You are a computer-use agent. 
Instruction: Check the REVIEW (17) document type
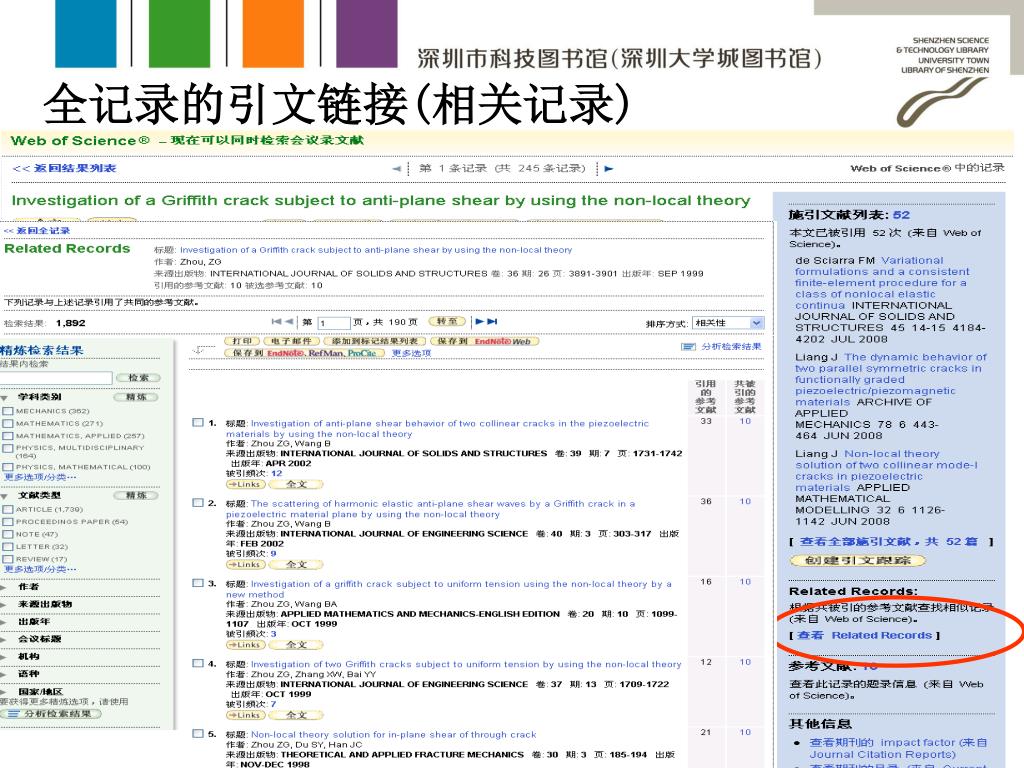click(x=8, y=560)
